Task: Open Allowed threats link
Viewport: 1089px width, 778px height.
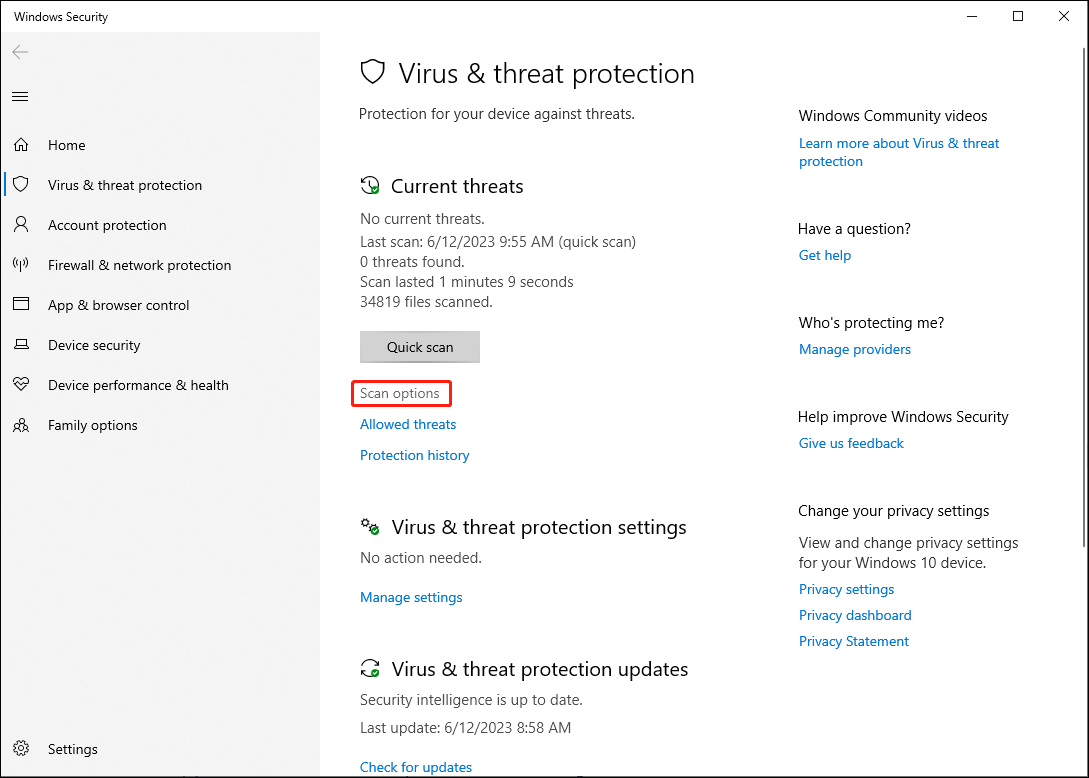Action: coord(408,424)
